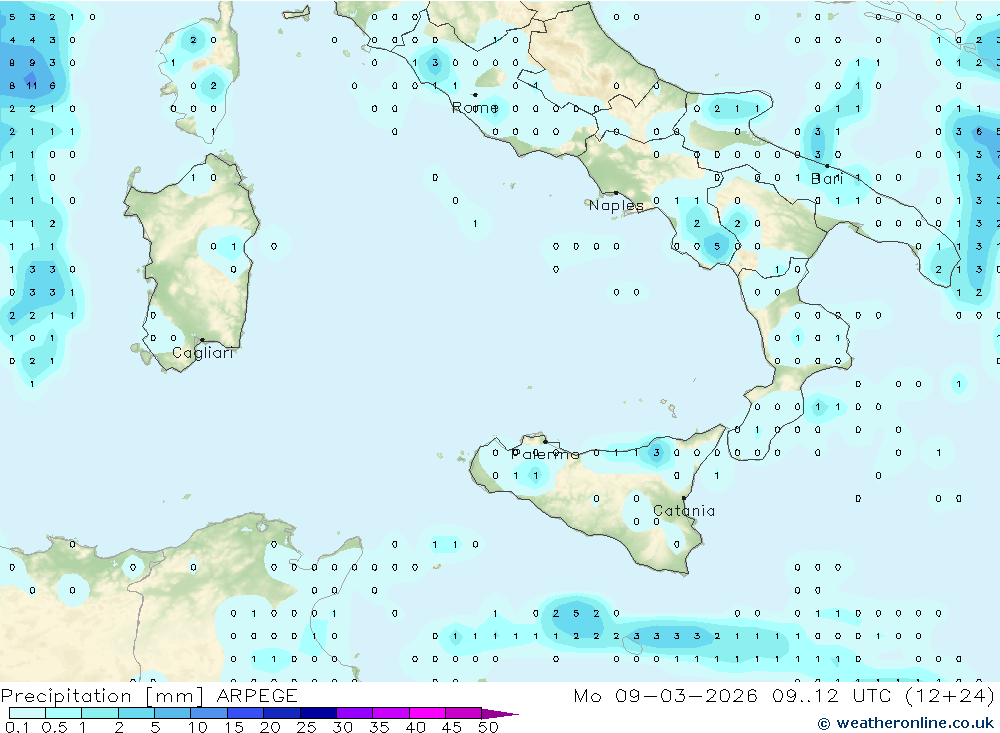This screenshot has height=733, width=1000.
Task: Click the date '09-03-2026' in the footer
Action: [686, 695]
